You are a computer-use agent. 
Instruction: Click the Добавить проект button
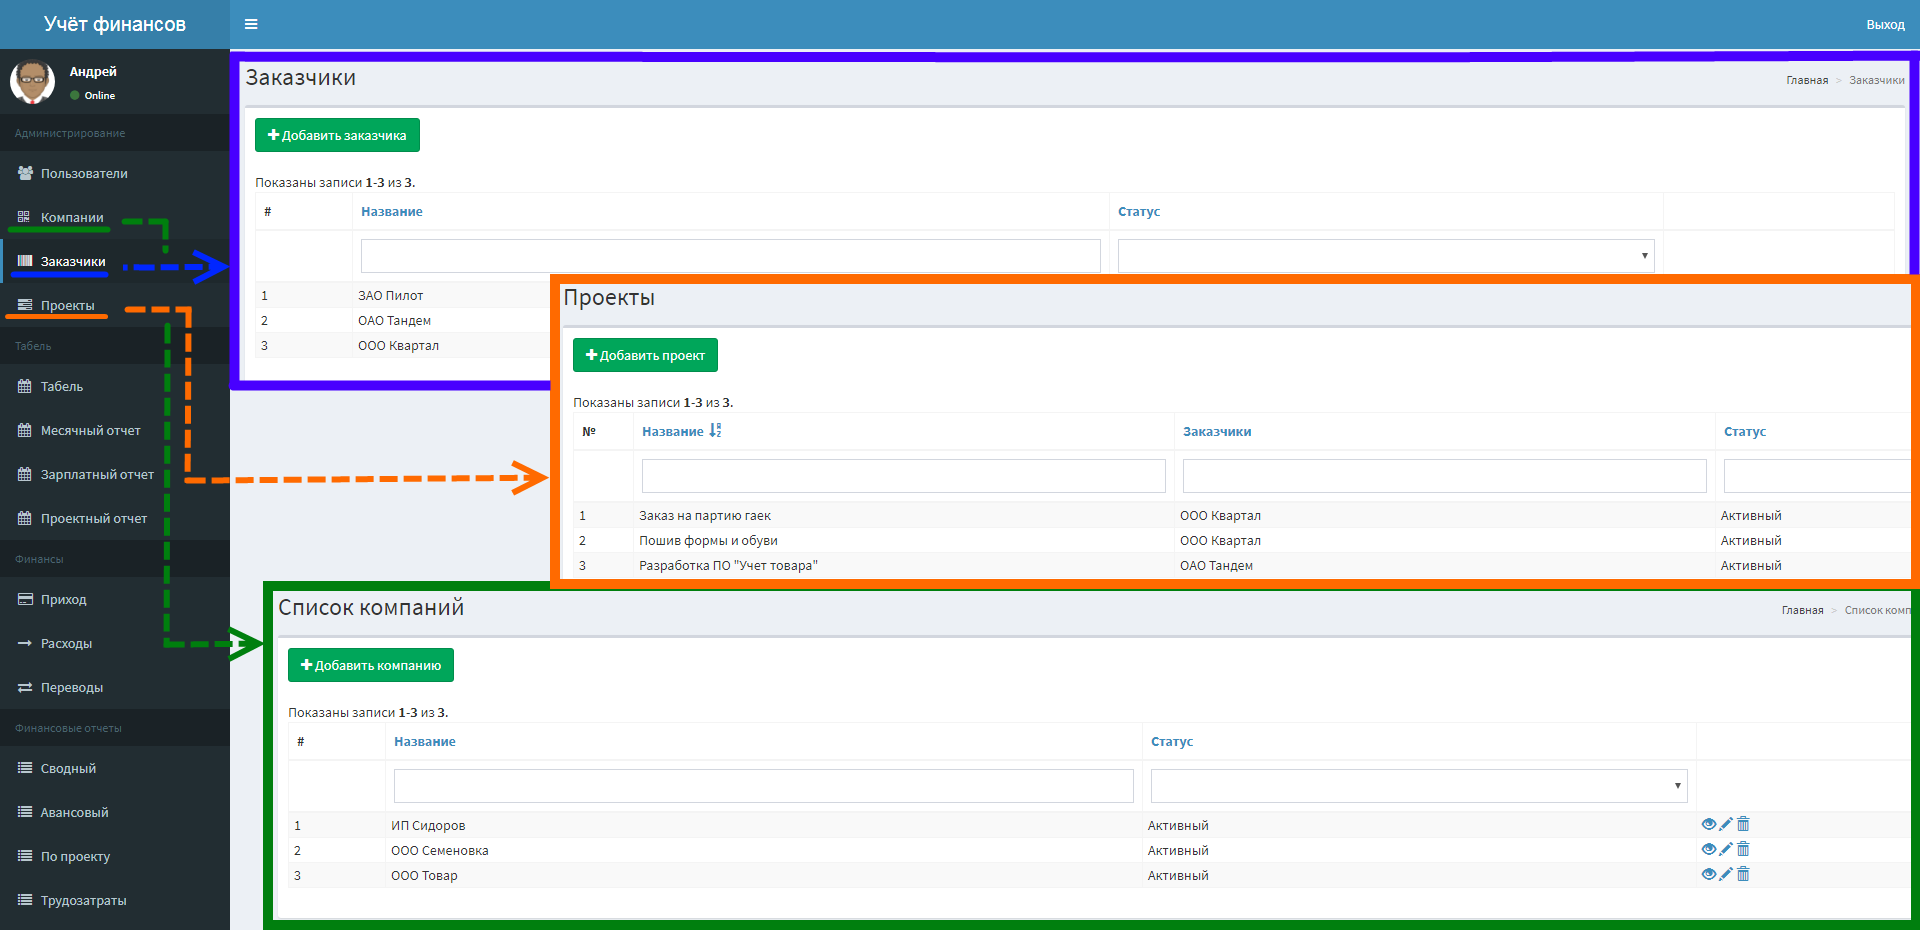(x=645, y=355)
